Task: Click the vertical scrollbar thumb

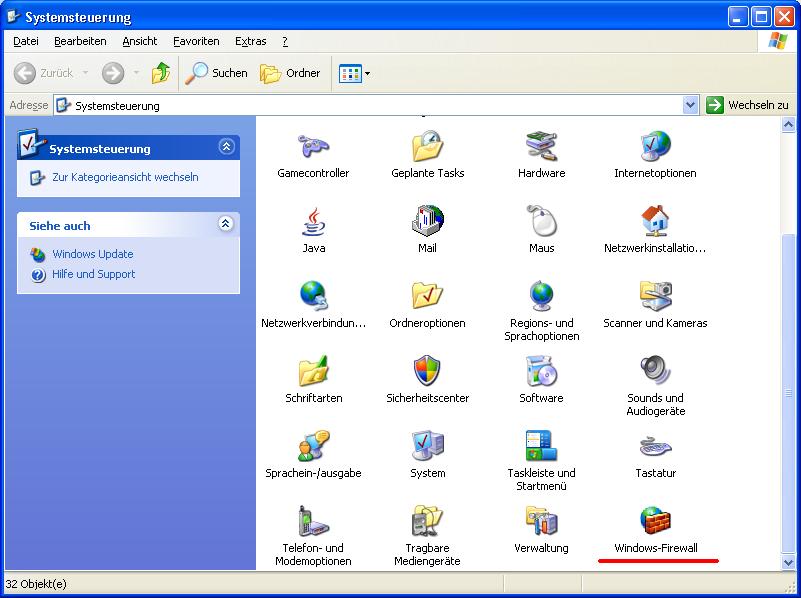Action: (x=788, y=393)
